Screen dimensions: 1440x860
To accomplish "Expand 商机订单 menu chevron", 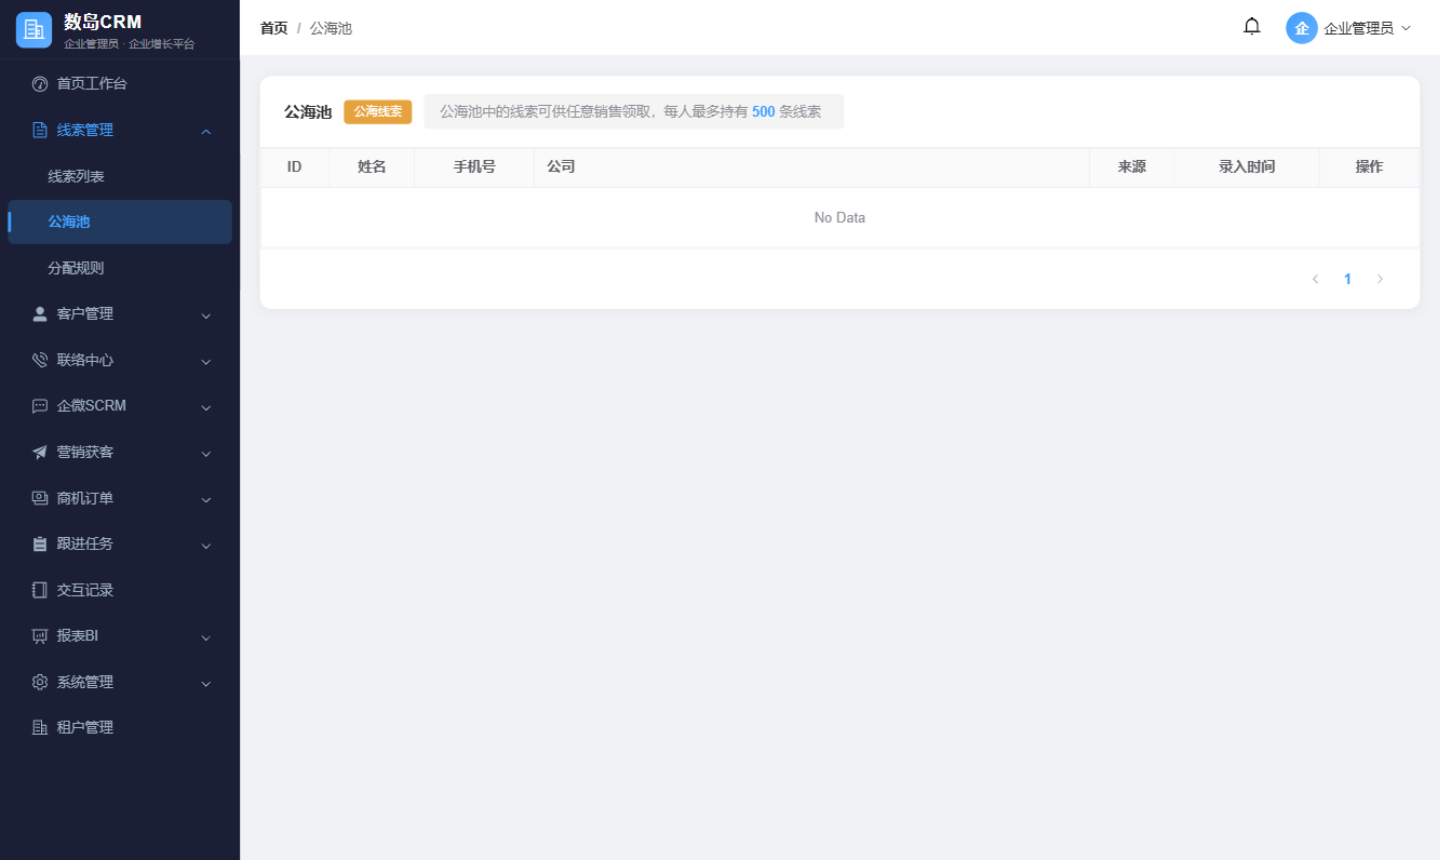I will click(x=206, y=499).
